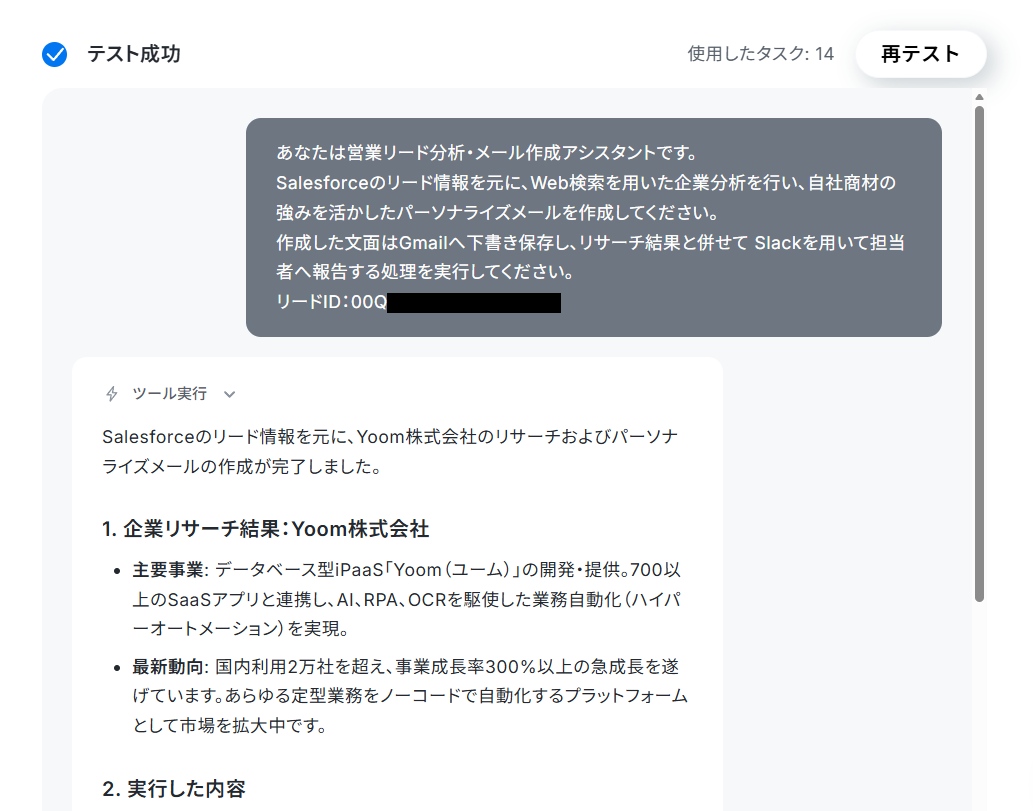Click the 使用したタスク: 14 counter
Screen dimensions: 1033x811
[760, 54]
